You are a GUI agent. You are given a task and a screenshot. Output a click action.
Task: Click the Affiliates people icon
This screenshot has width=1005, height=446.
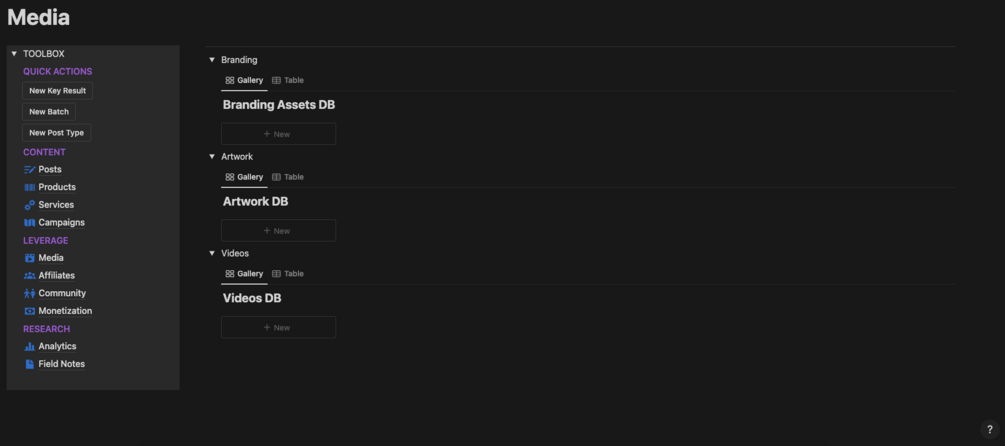coord(29,276)
